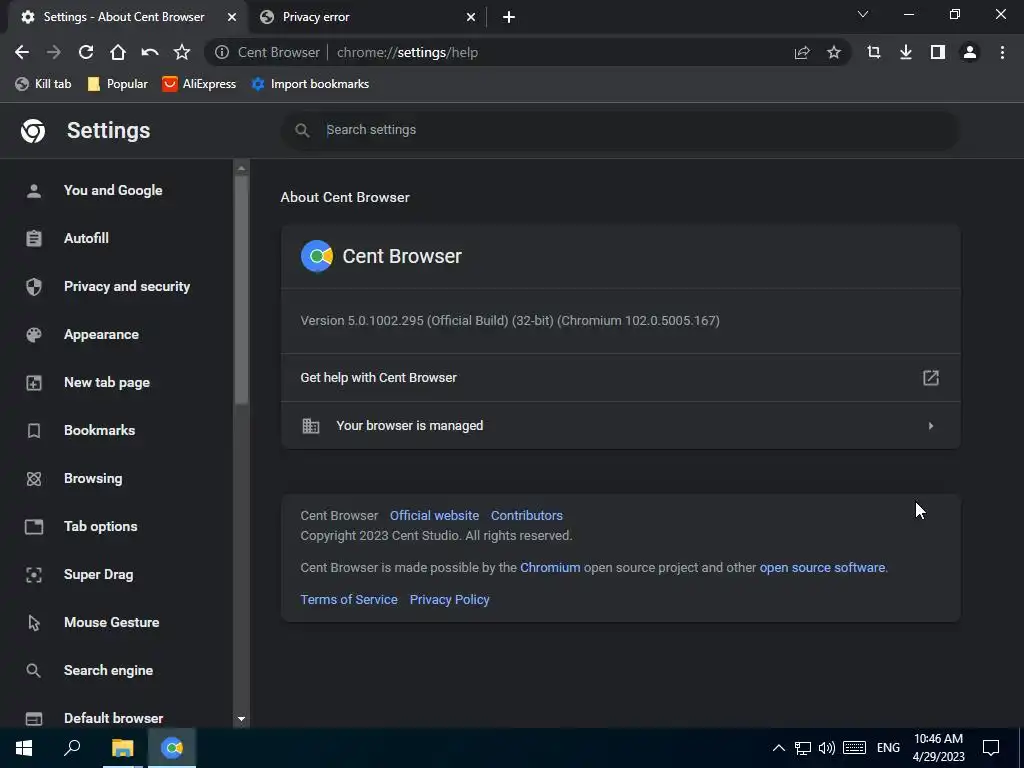Open the AliExpress bookmark
The image size is (1024, 768).
tap(199, 84)
